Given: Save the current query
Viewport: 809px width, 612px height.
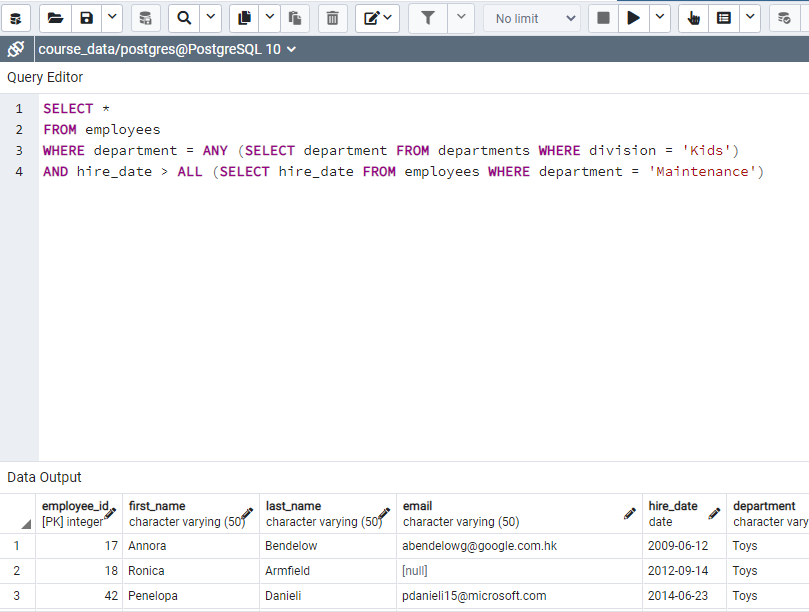Looking at the screenshot, I should (x=85, y=17).
